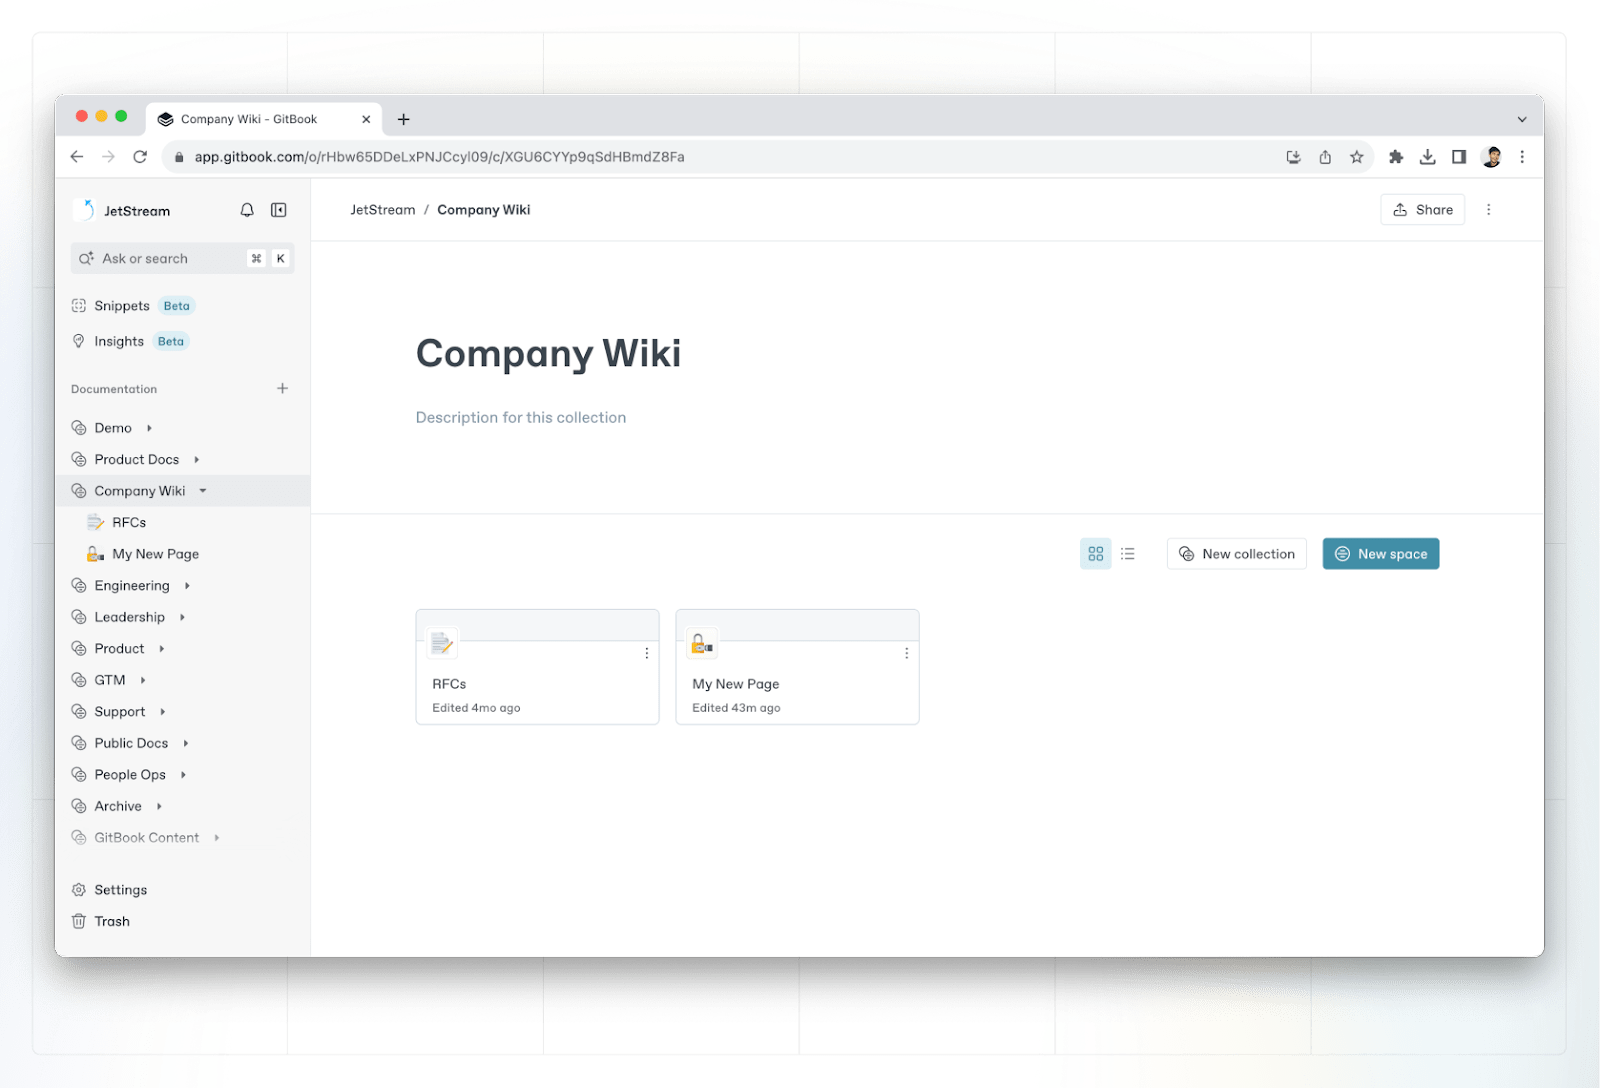This screenshot has width=1600, height=1088.
Task: Collapse sidebar using panel toggle icon
Action: (x=279, y=210)
